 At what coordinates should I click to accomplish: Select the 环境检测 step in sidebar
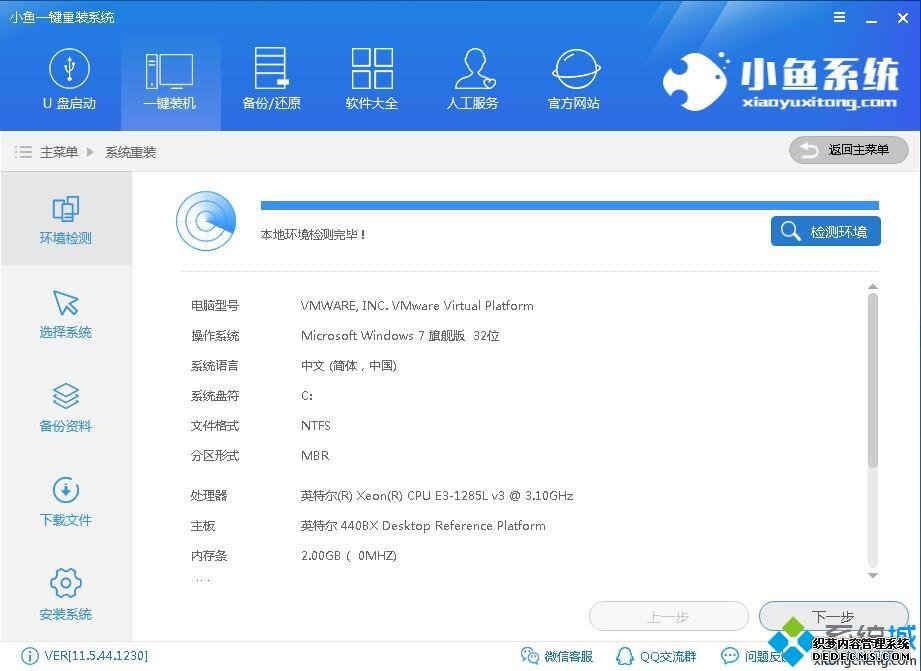66,219
